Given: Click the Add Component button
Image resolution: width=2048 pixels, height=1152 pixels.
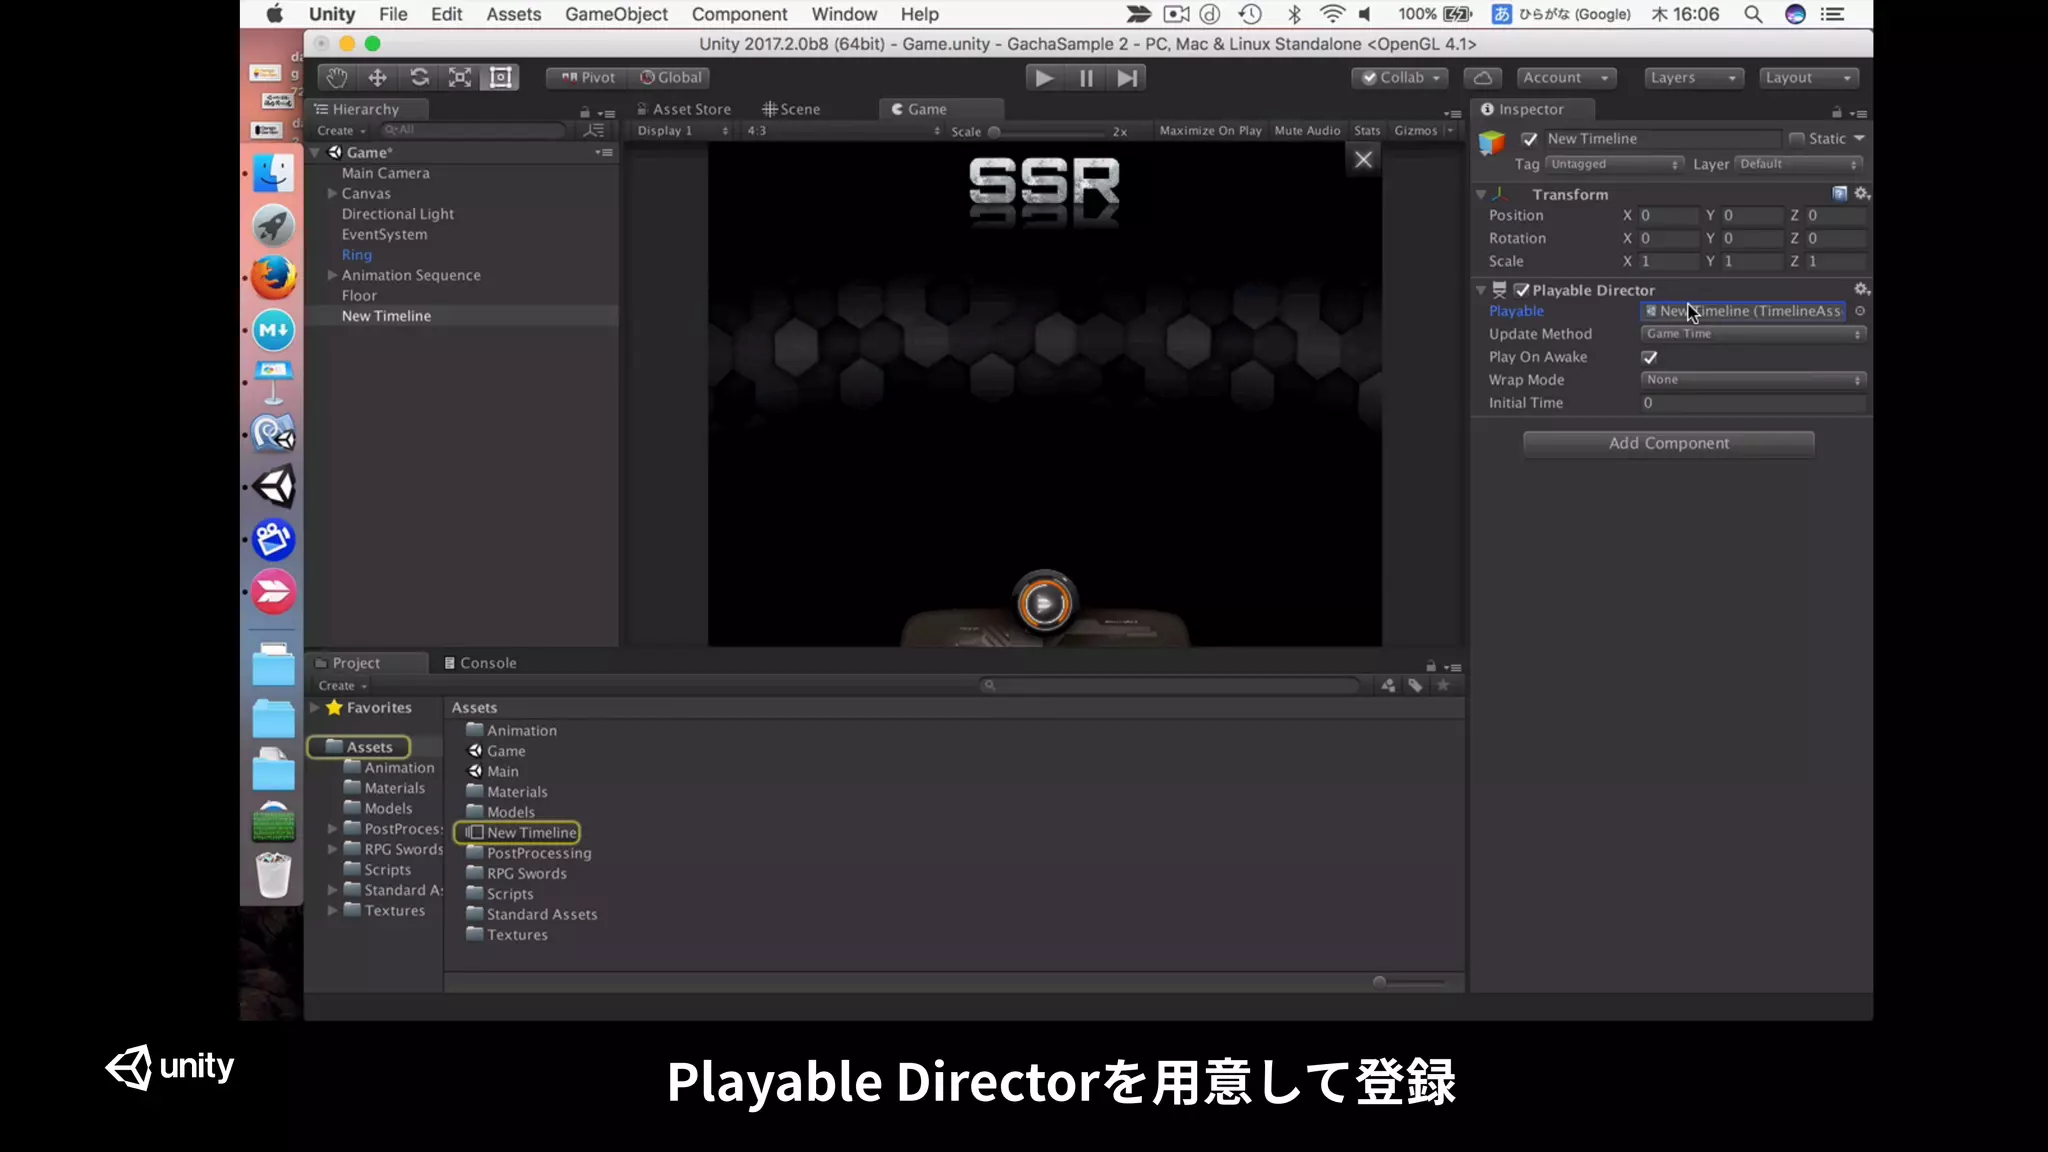Looking at the screenshot, I should [1668, 443].
